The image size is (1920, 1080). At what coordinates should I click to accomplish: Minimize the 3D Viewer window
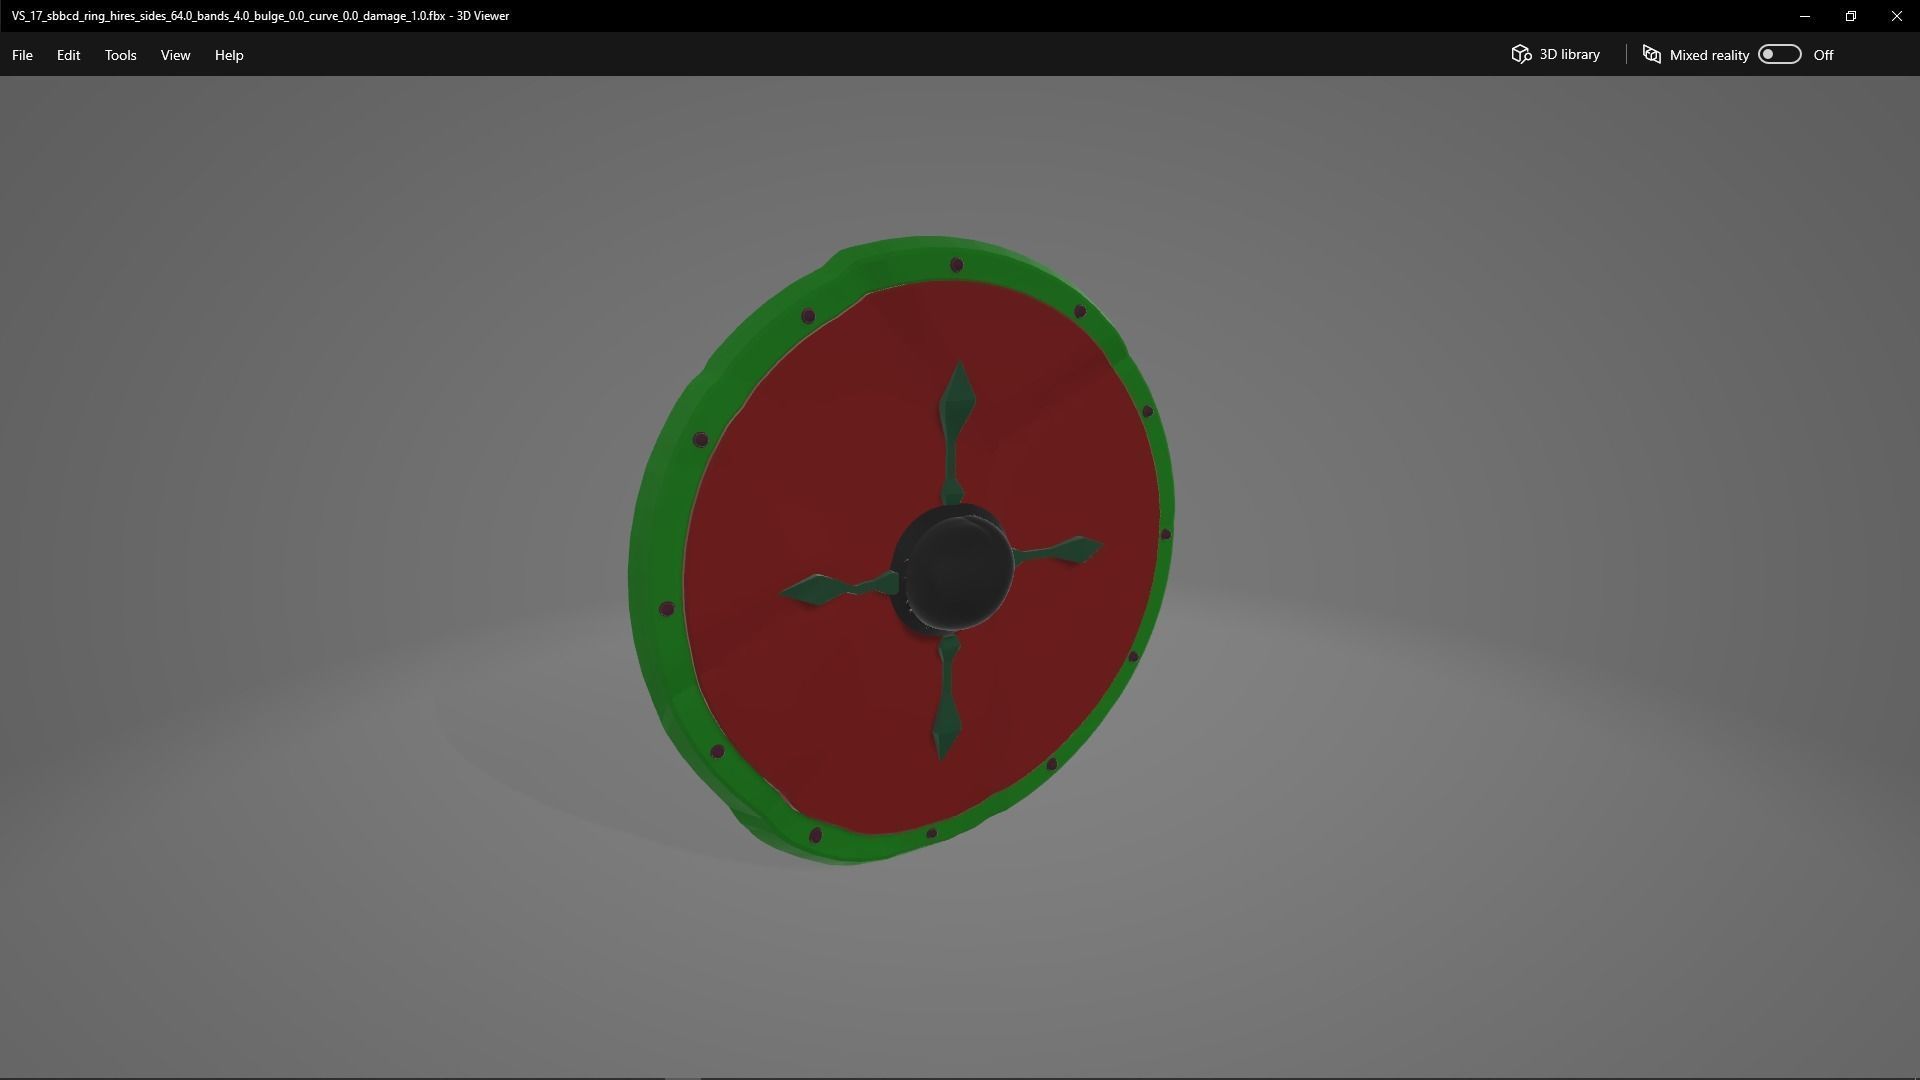[x=1805, y=16]
